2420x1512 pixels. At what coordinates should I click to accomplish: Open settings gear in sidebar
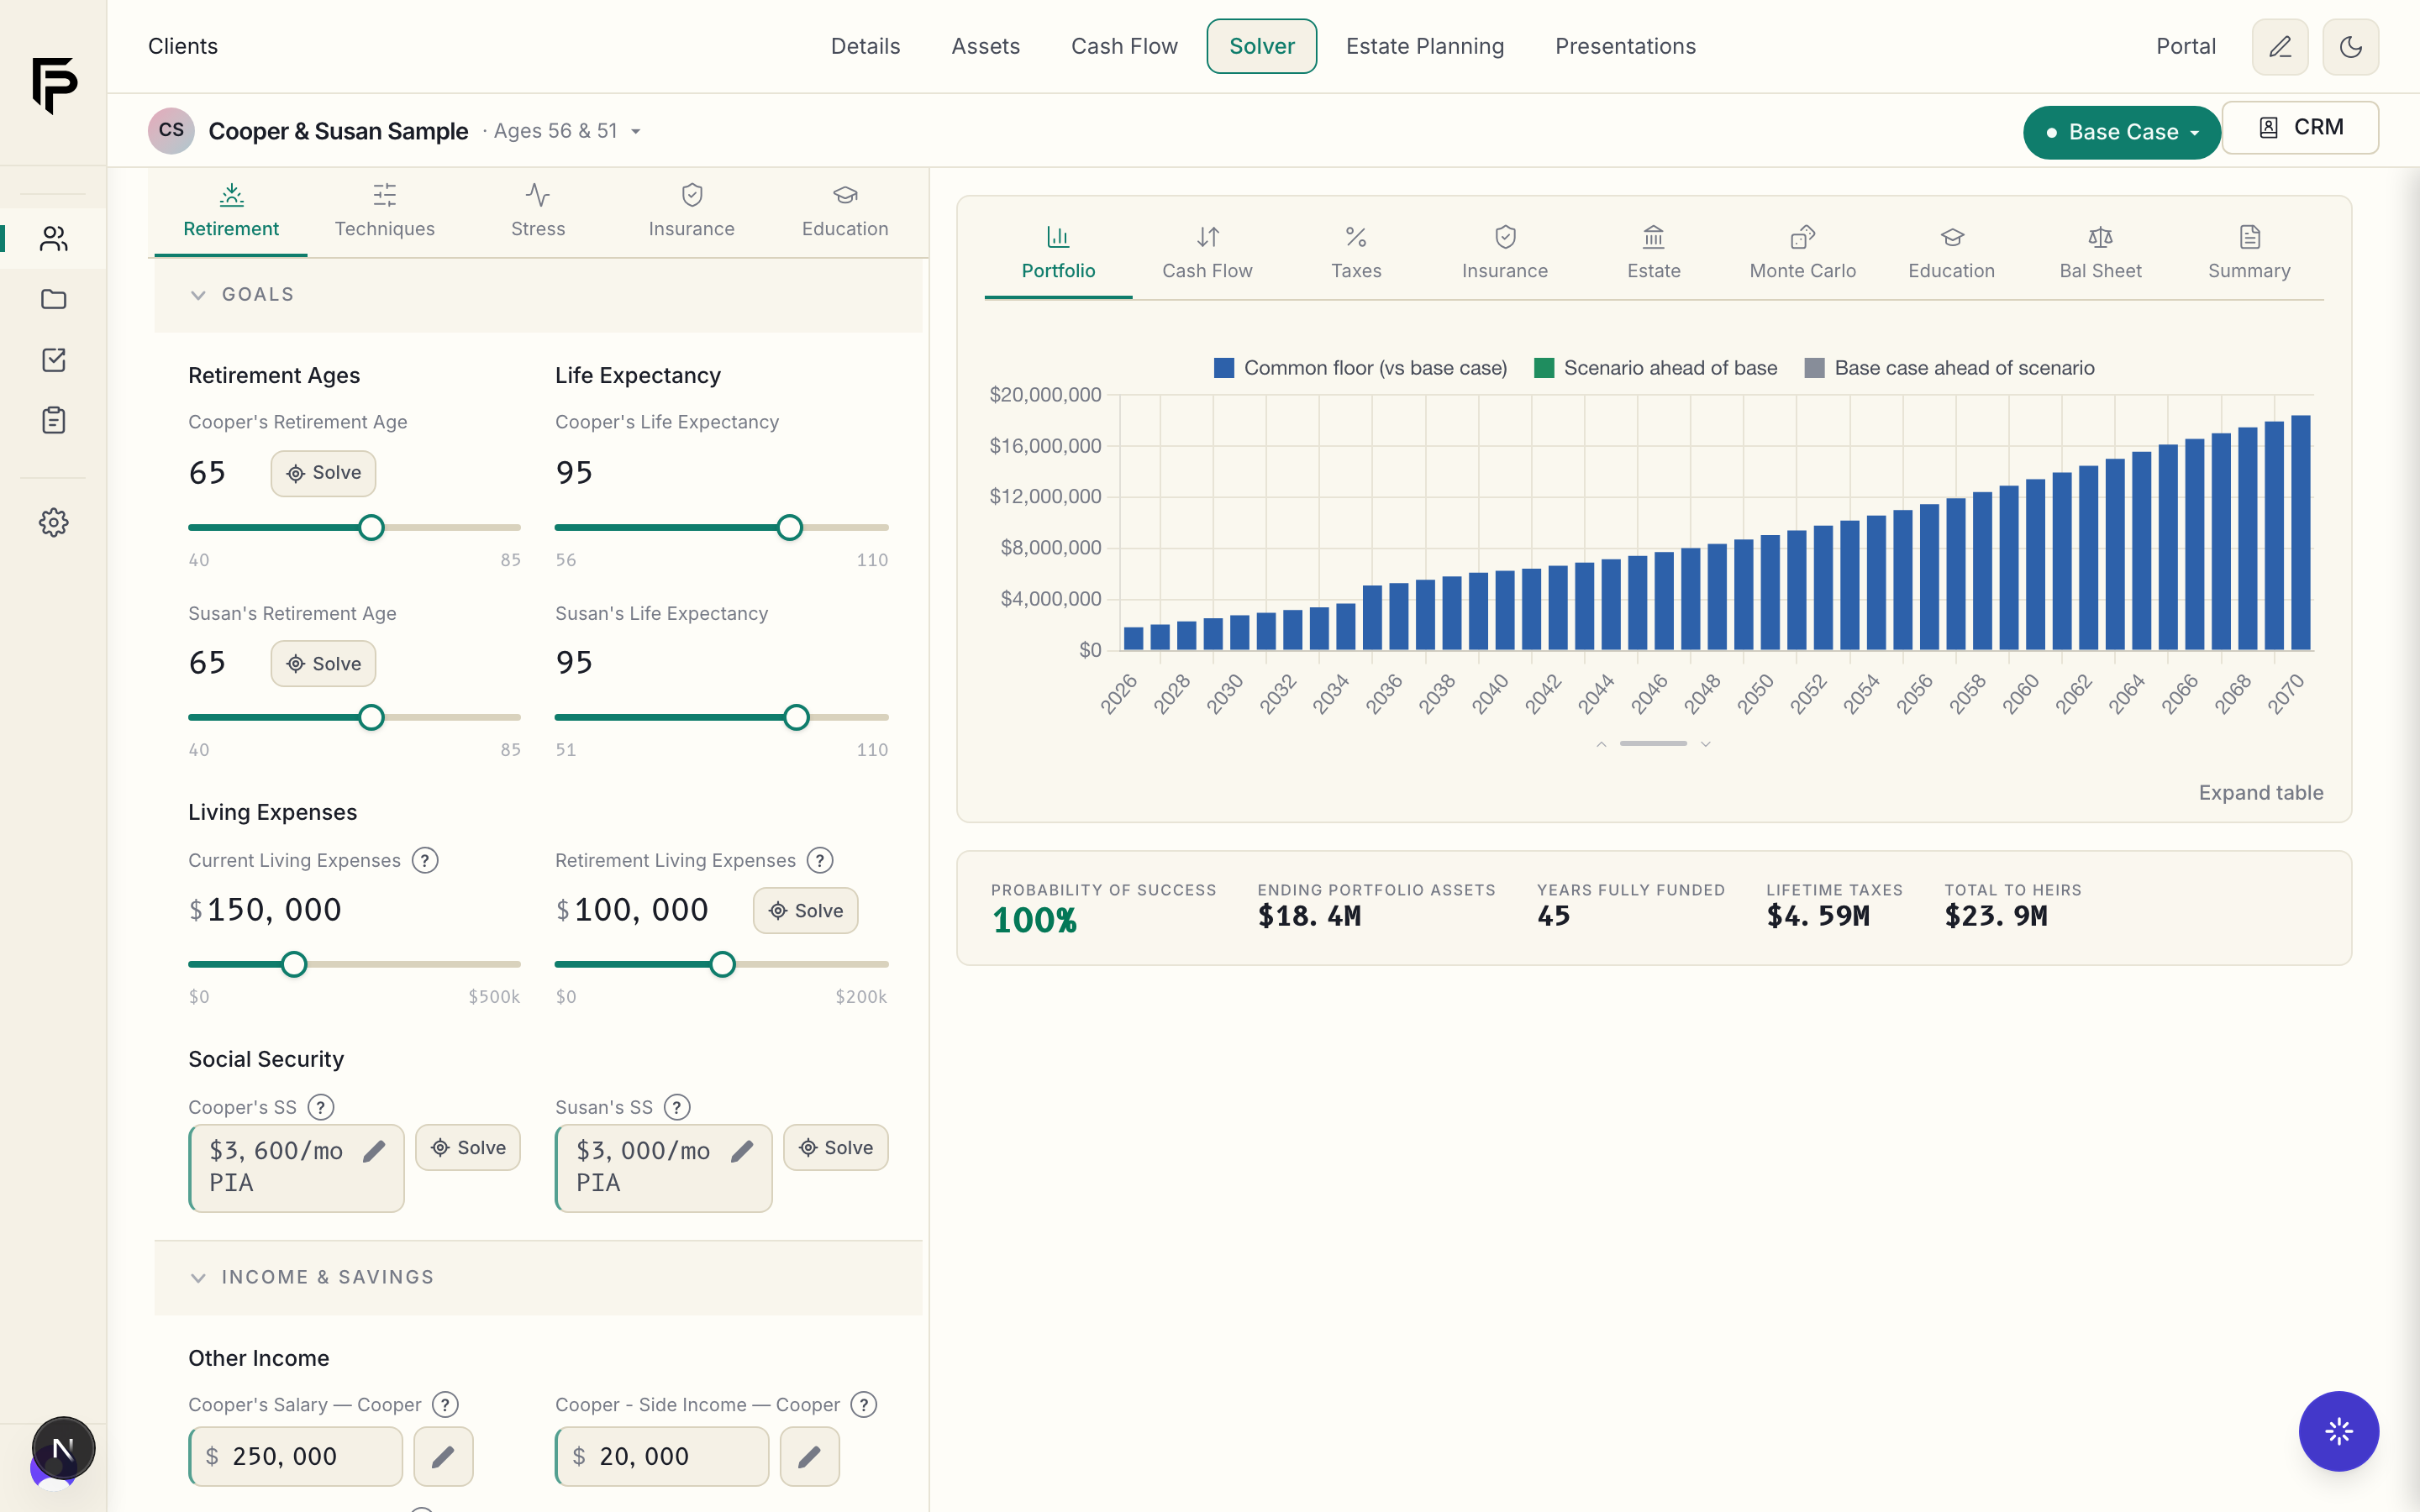click(x=53, y=522)
